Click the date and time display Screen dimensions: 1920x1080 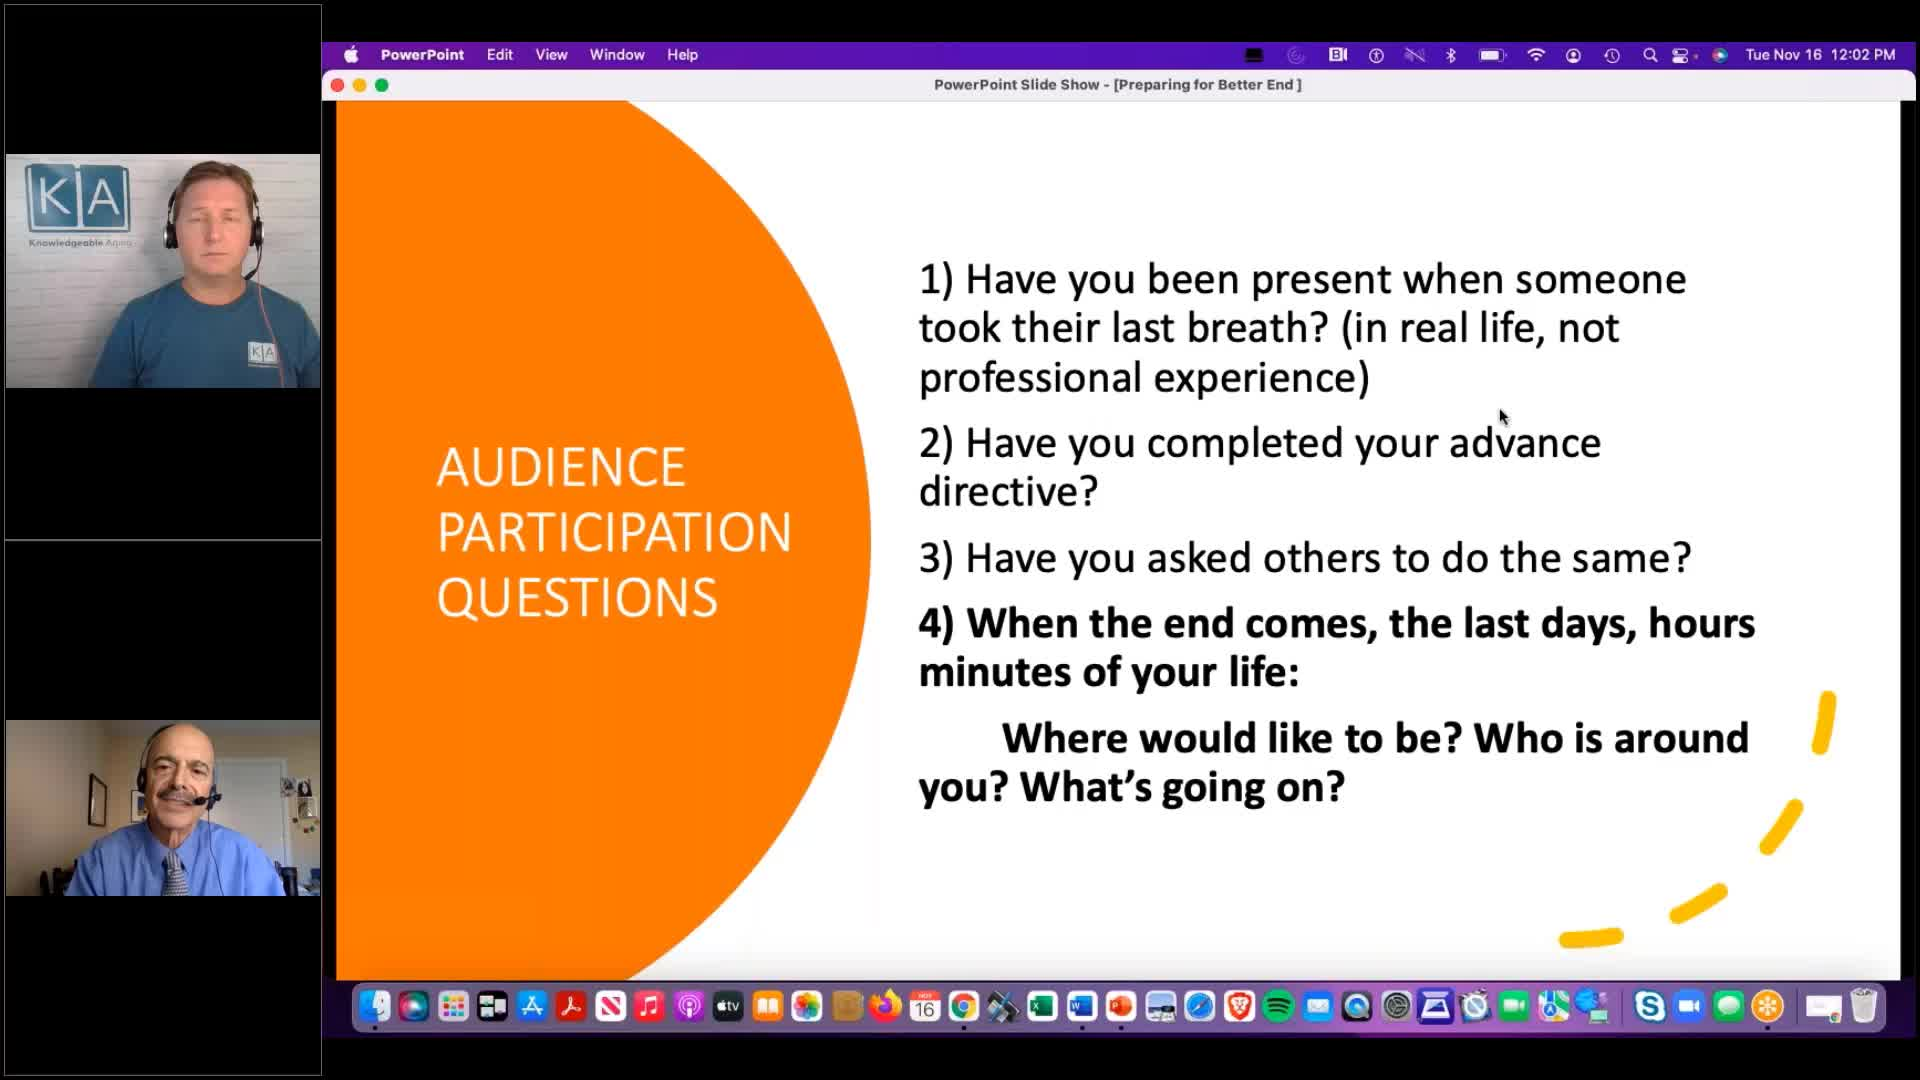pos(1820,55)
